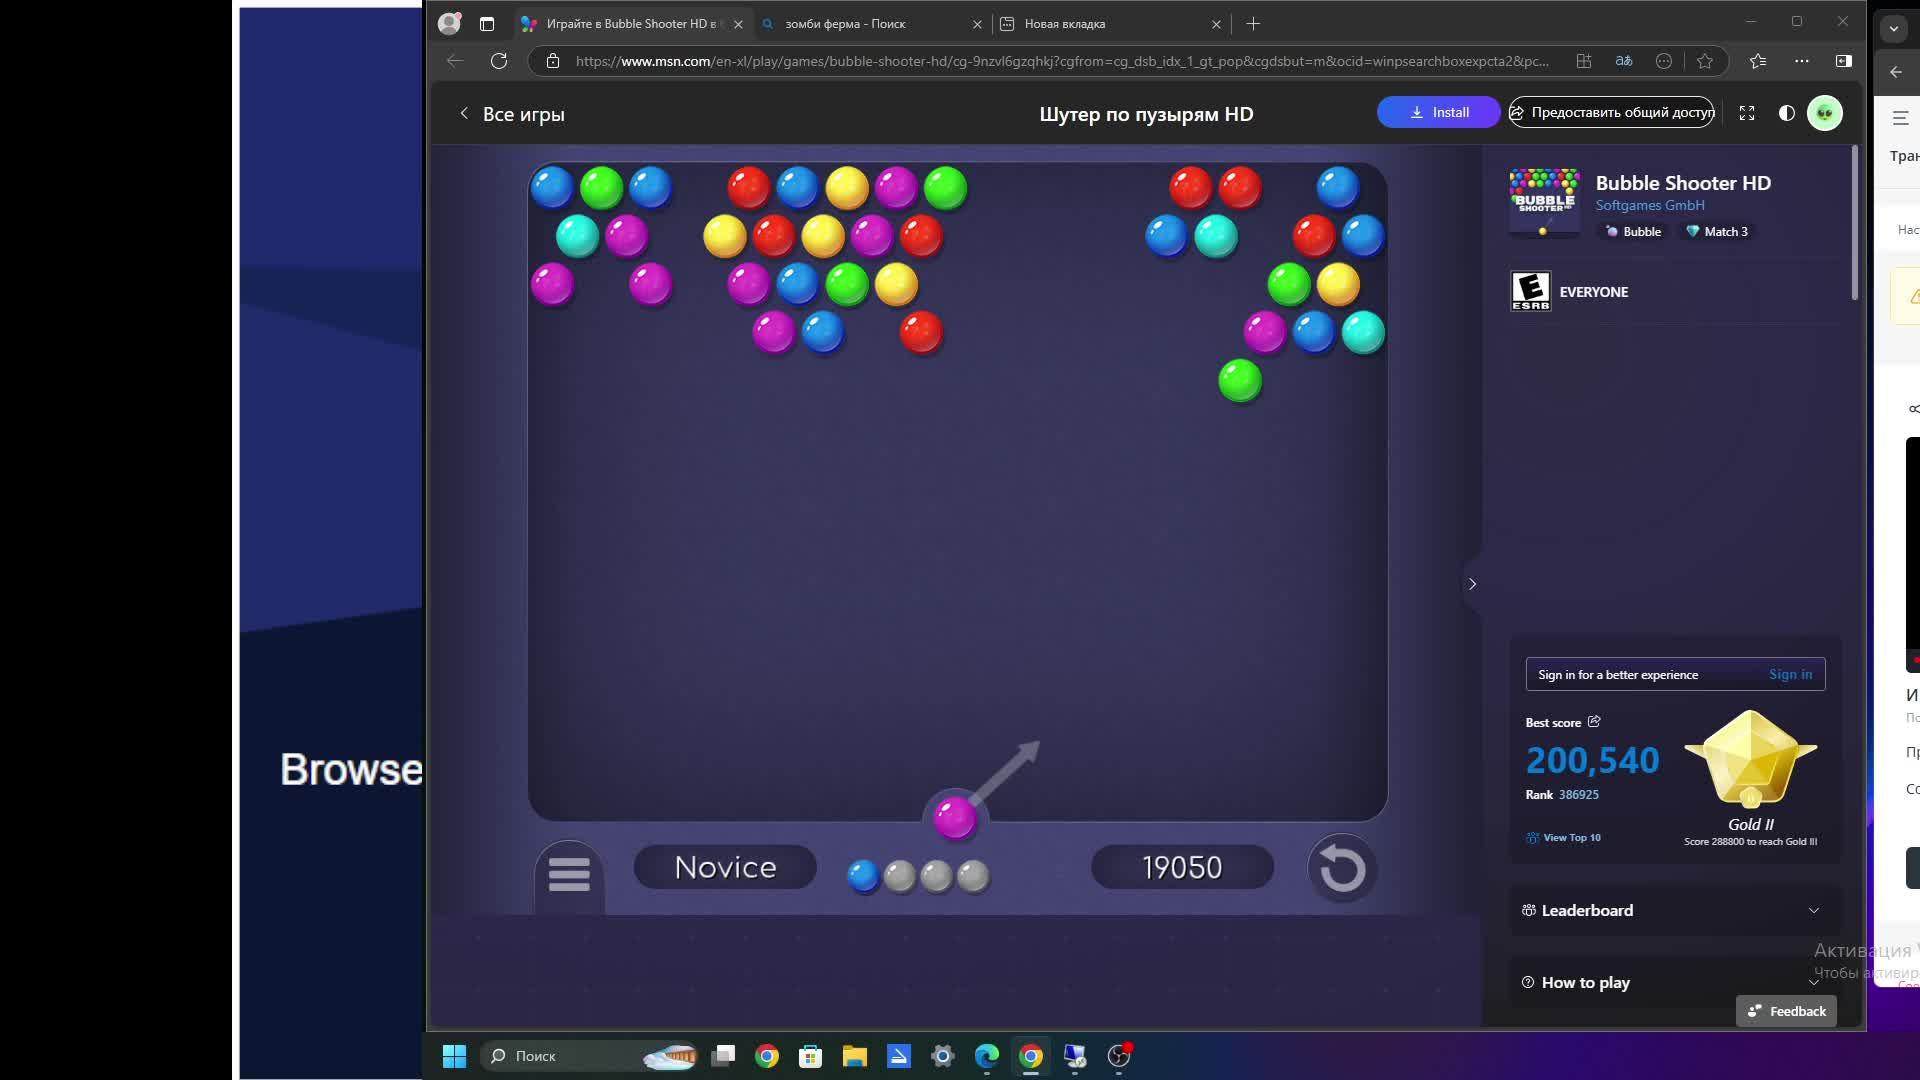Open View Top 10 leaderboard

click(x=1572, y=837)
